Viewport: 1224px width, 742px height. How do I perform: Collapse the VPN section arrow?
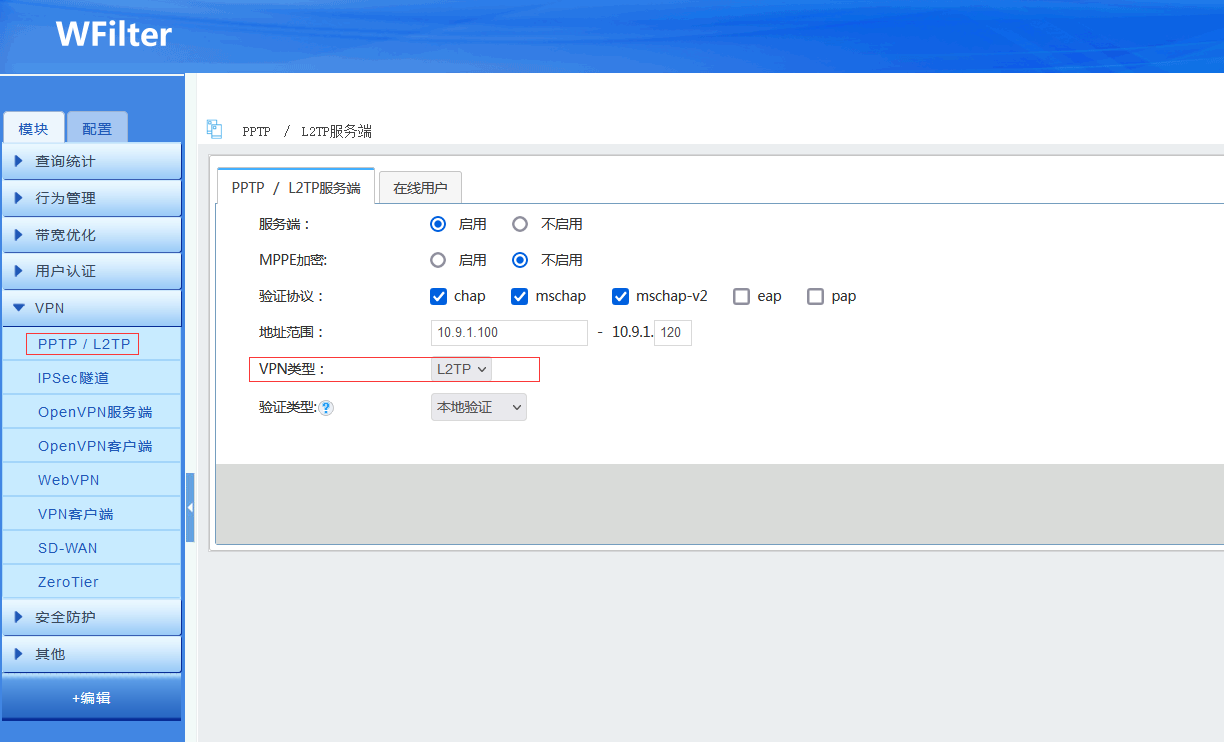tap(19, 308)
